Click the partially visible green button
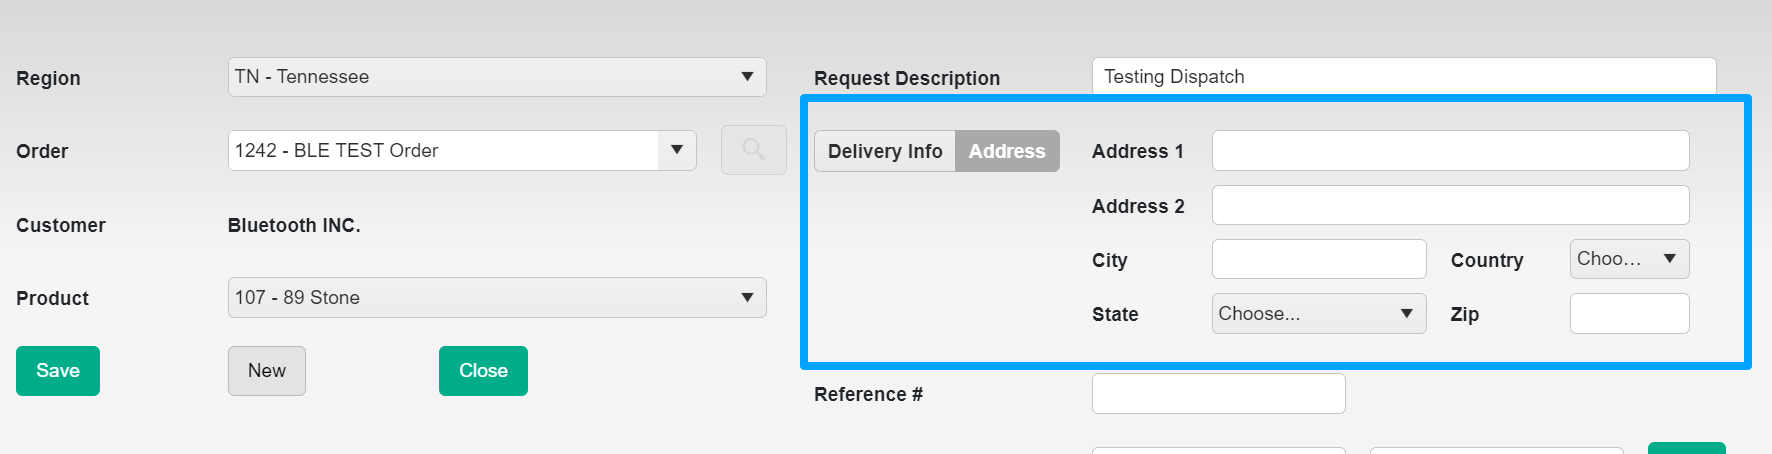The image size is (1772, 454). (1686, 448)
